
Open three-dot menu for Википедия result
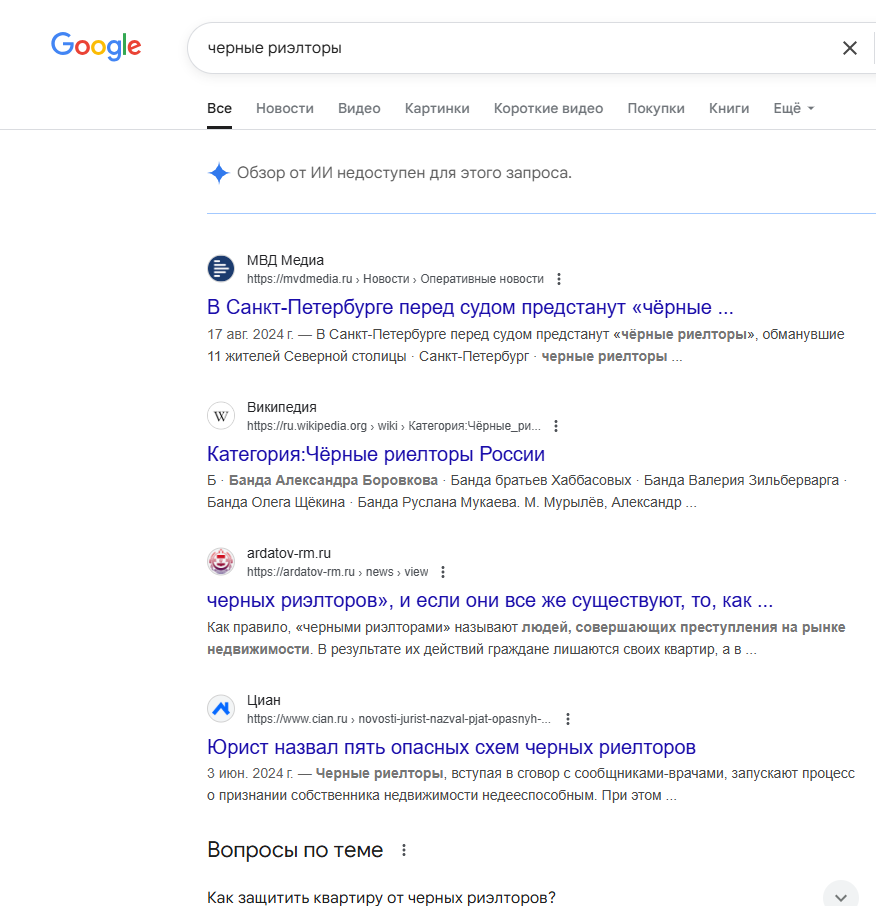pos(556,426)
